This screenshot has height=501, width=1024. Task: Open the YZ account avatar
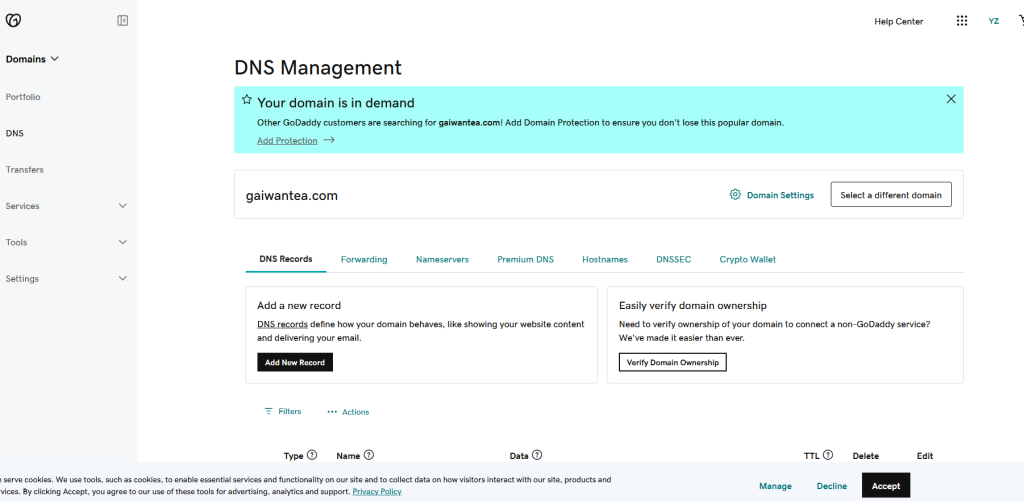pyautogui.click(x=993, y=21)
